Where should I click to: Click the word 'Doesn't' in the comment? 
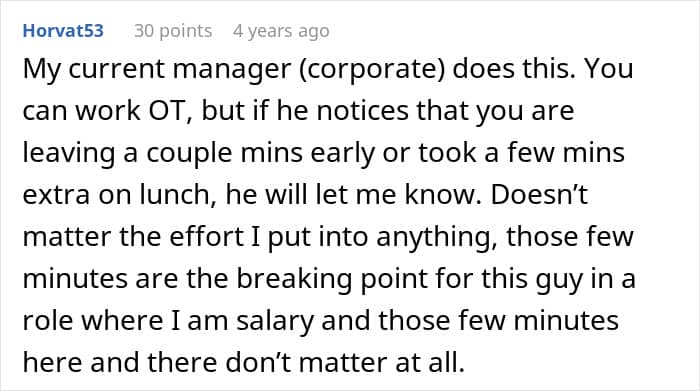point(539,195)
